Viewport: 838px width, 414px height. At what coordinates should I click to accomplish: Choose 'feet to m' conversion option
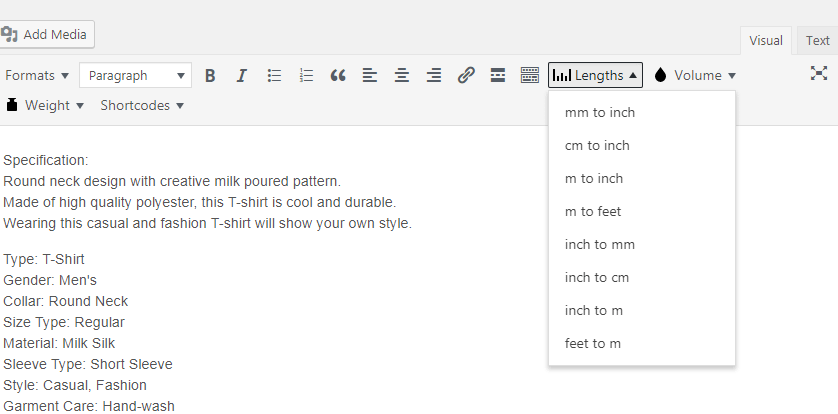(x=593, y=344)
